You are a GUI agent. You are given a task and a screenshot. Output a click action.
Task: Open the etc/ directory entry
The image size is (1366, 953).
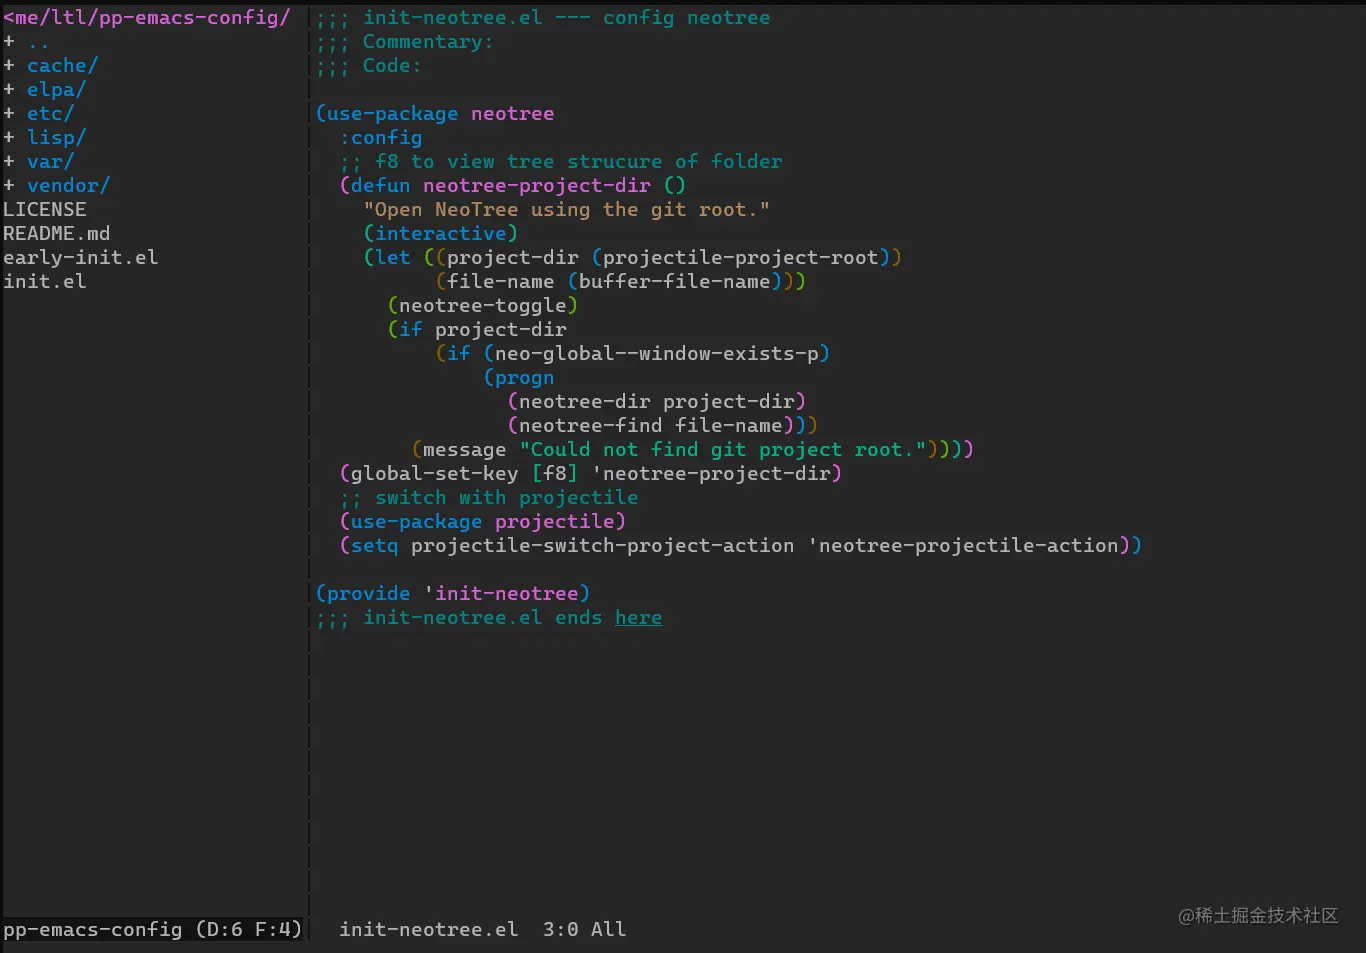tap(50, 113)
